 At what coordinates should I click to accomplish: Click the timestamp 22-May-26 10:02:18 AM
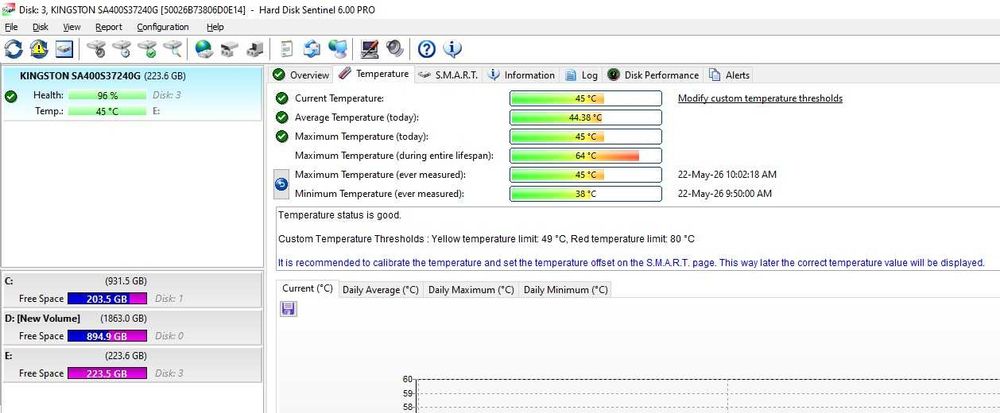click(x=727, y=174)
